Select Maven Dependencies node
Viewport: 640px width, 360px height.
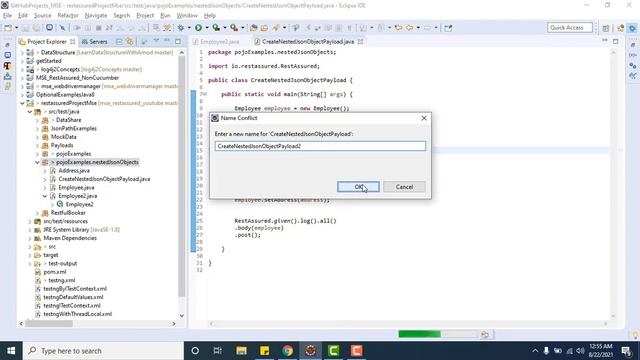[x=70, y=238]
